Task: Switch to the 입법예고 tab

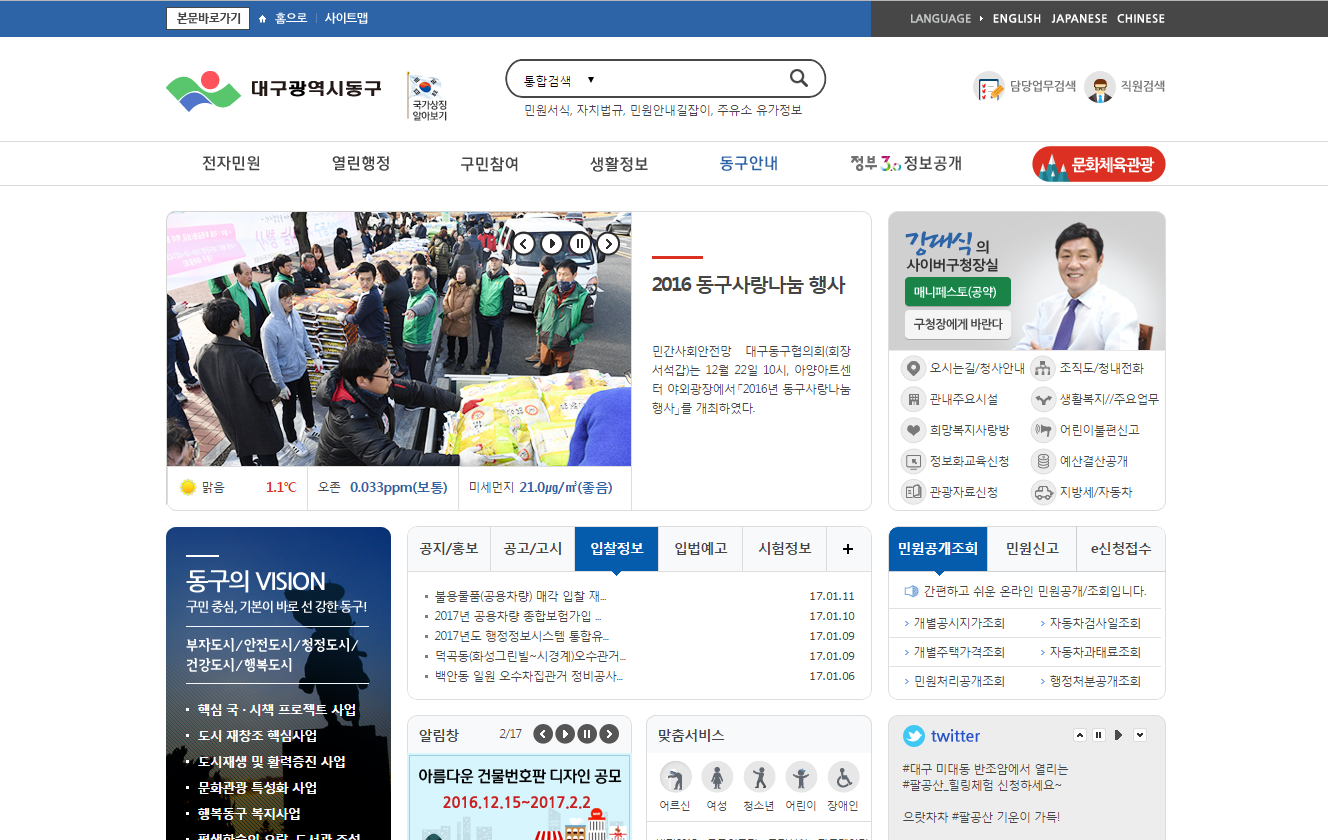Action: pyautogui.click(x=700, y=549)
